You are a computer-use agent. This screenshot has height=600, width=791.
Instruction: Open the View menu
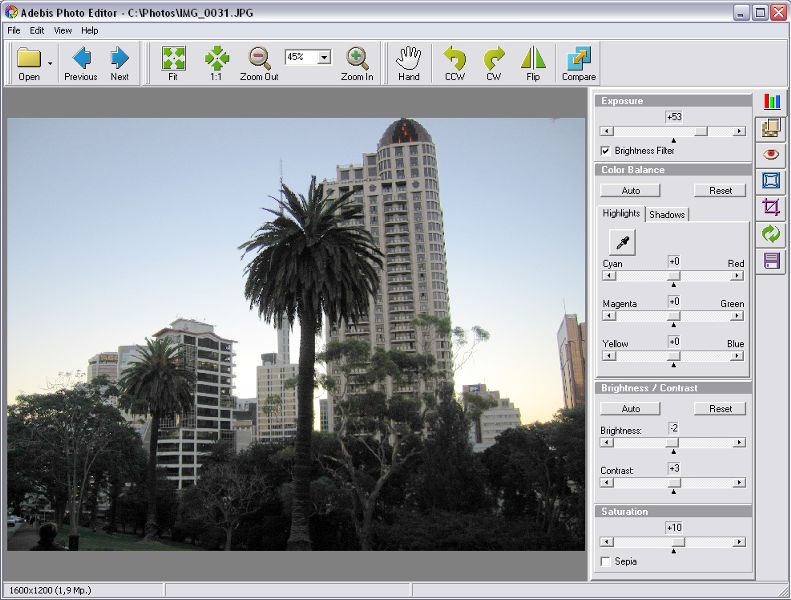pos(63,31)
